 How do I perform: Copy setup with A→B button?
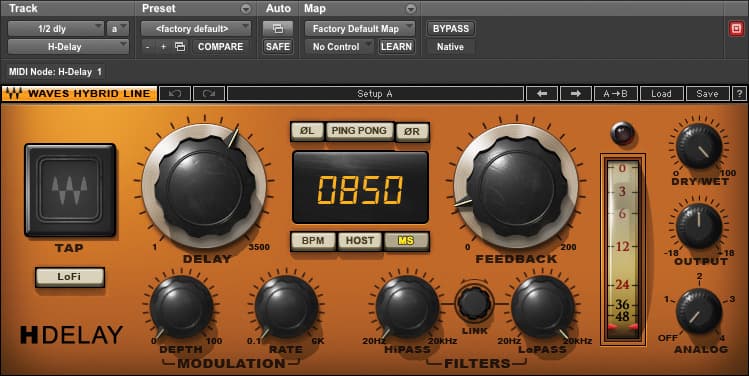616,94
